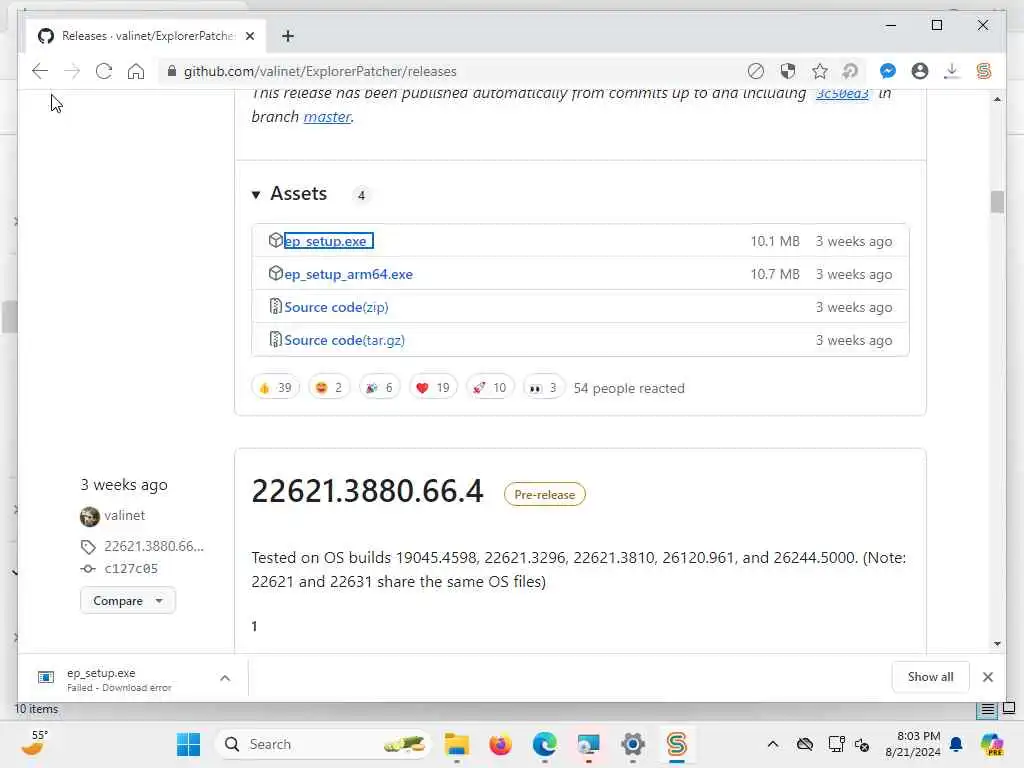Show hidden tray icons chevron

click(x=773, y=744)
